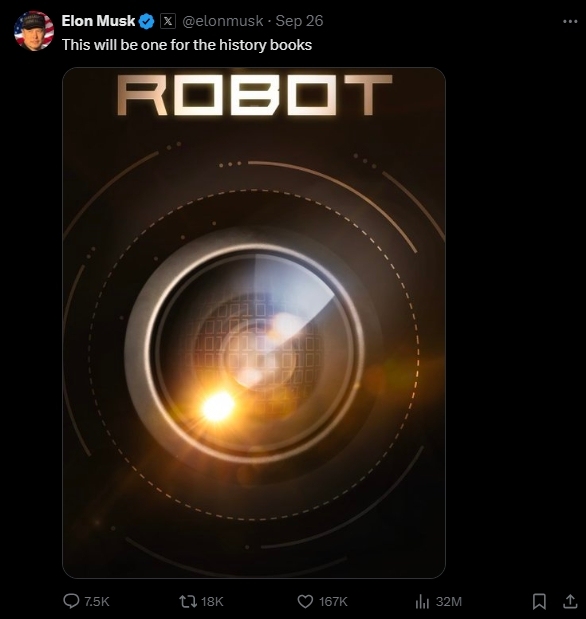Open the view analytics bar chart icon
The width and height of the screenshot is (586, 619).
pyautogui.click(x=422, y=602)
